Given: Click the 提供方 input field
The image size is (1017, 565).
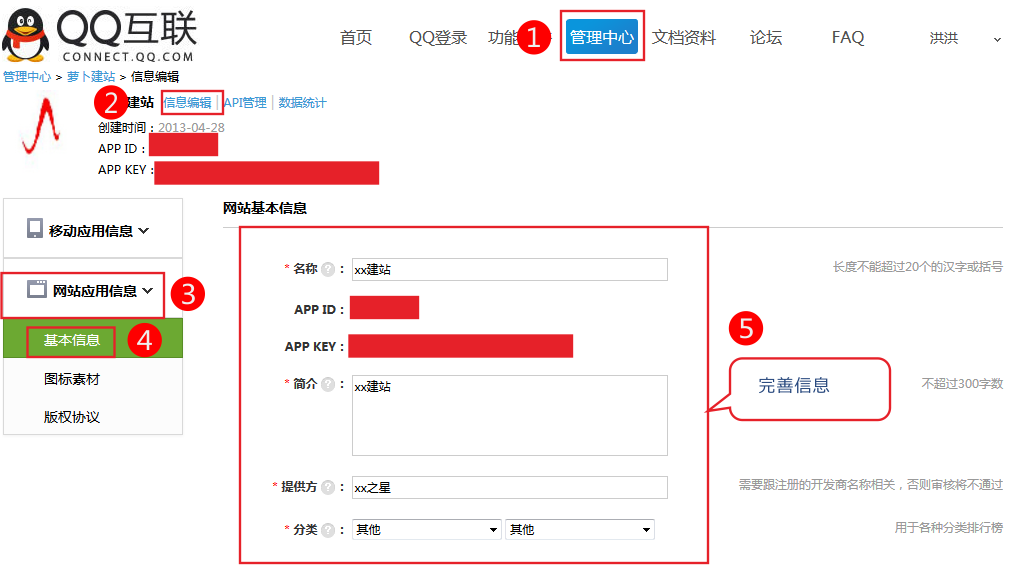Looking at the screenshot, I should (x=510, y=487).
